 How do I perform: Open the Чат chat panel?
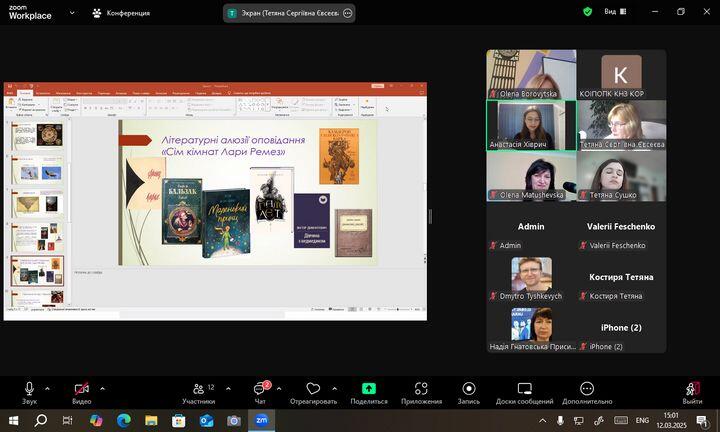tap(260, 393)
